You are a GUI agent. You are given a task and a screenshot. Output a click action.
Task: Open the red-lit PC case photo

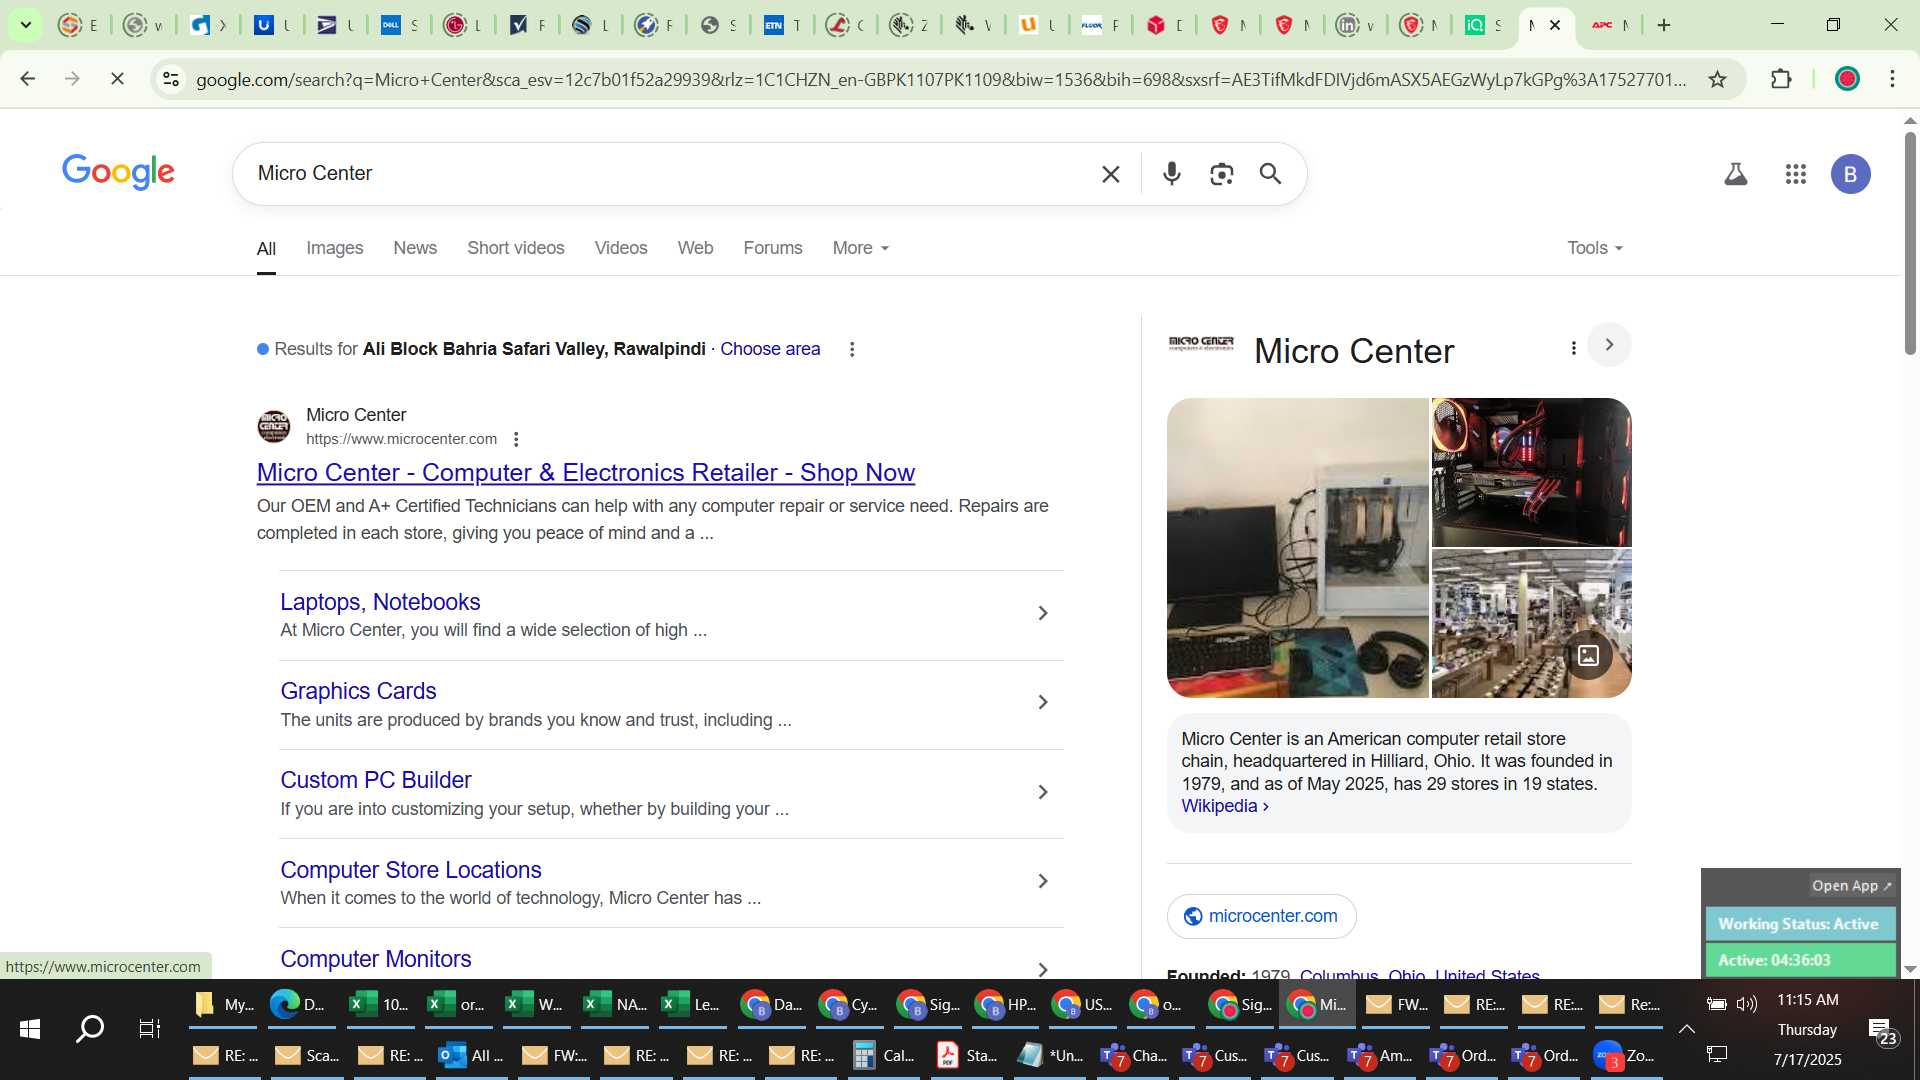click(1531, 472)
